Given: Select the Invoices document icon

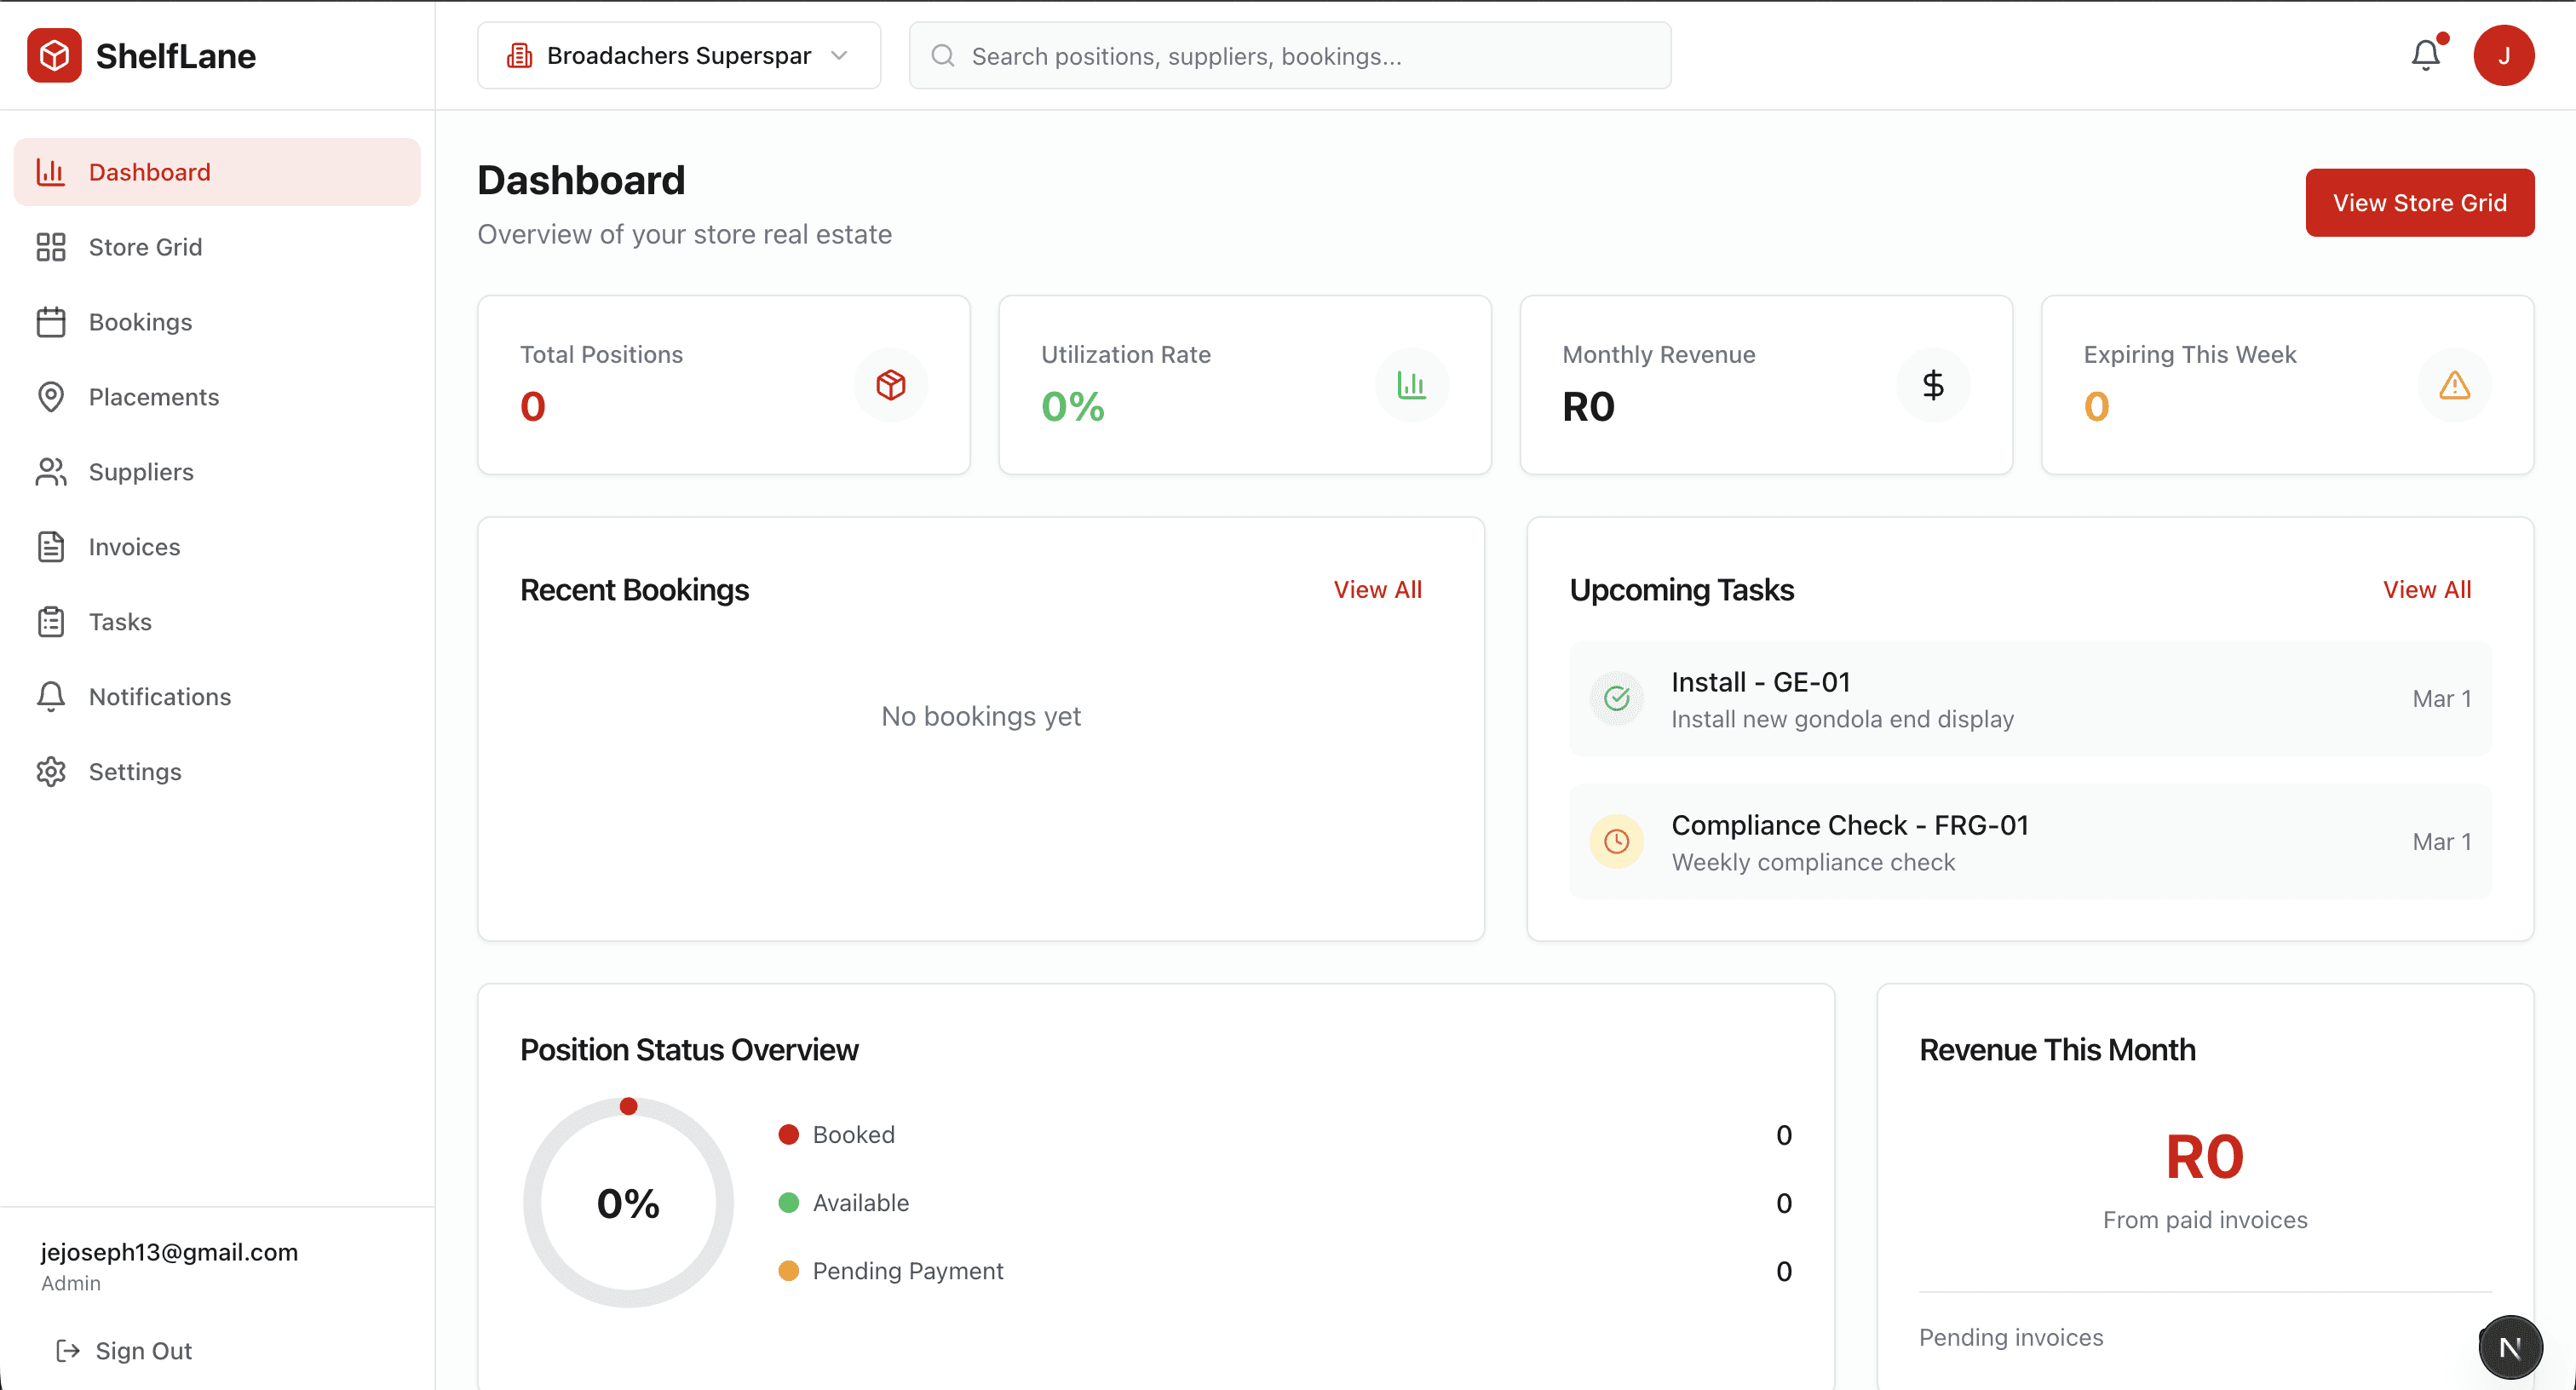Looking at the screenshot, I should [x=51, y=546].
